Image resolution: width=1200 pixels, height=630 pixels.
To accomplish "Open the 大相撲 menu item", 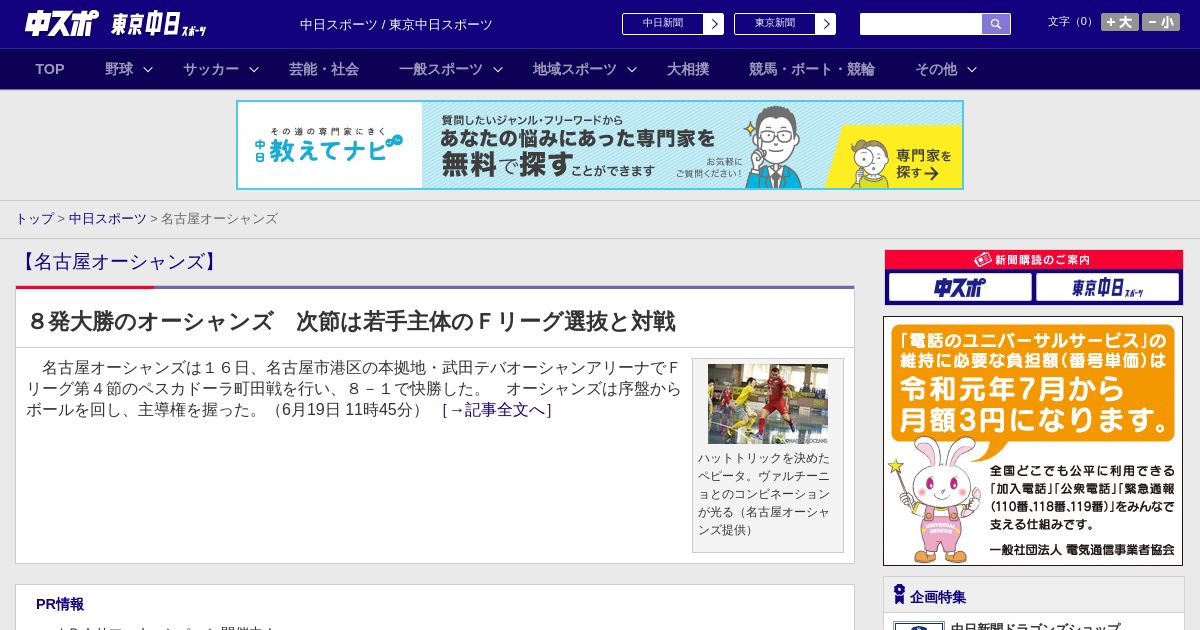I will point(688,69).
